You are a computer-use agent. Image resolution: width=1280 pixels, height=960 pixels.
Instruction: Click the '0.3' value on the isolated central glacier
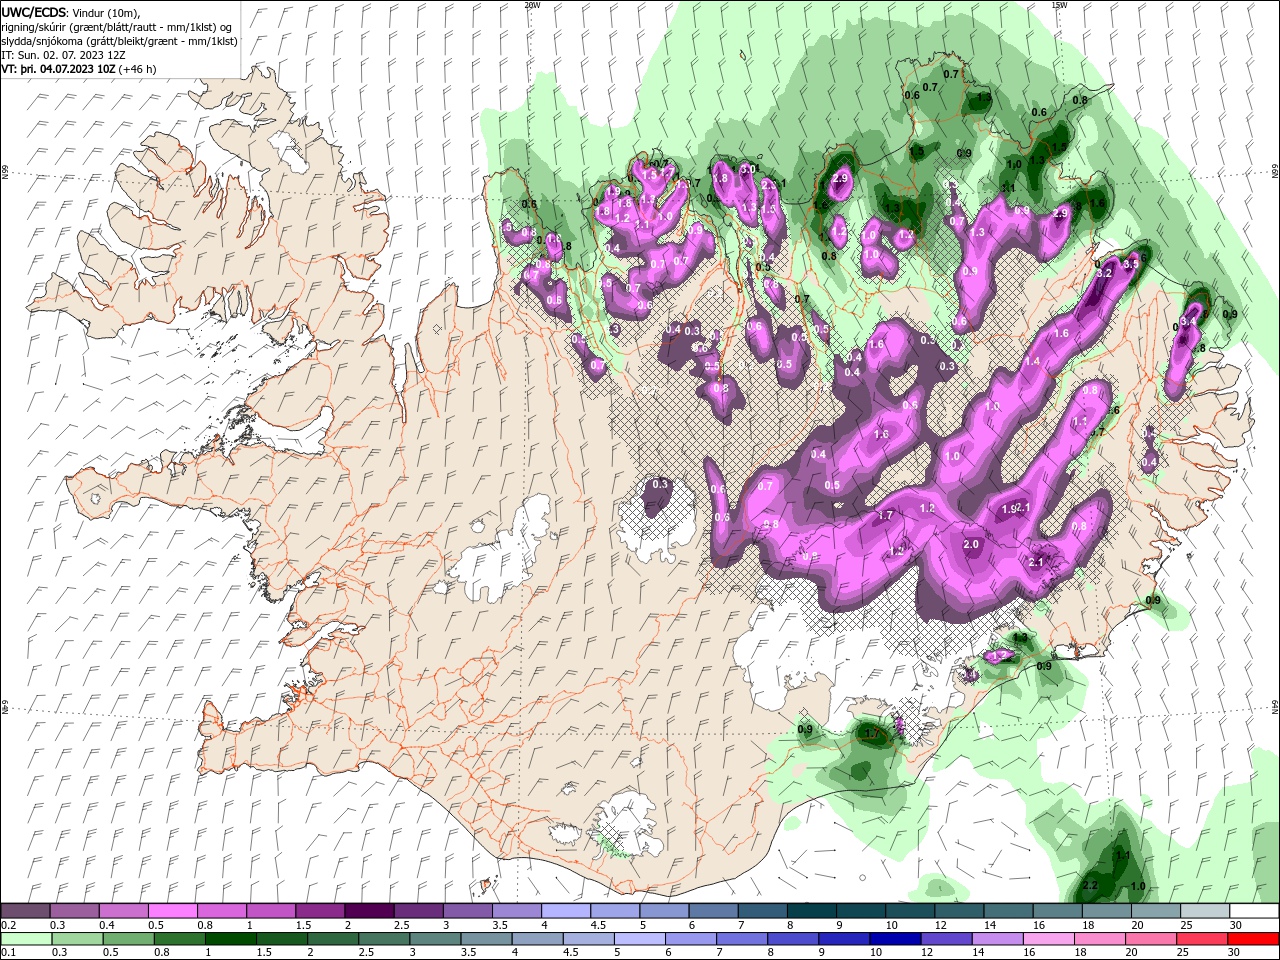pos(660,484)
